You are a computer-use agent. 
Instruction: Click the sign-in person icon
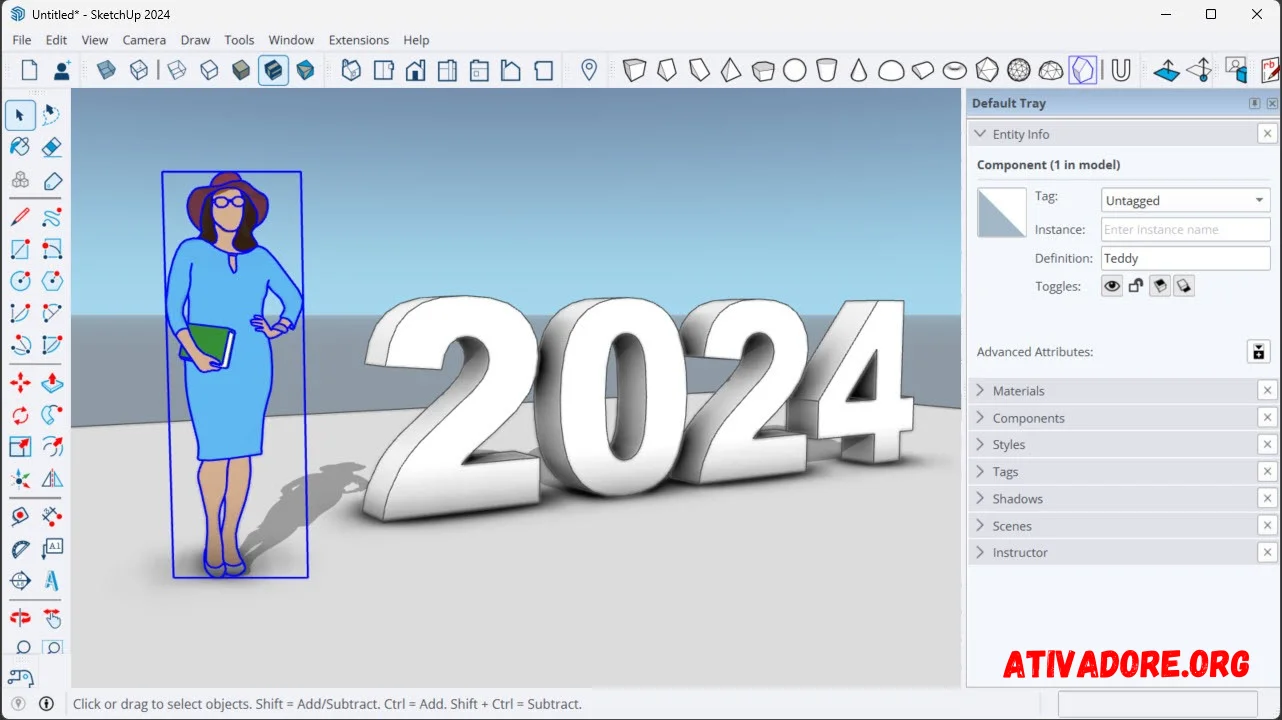[62, 70]
